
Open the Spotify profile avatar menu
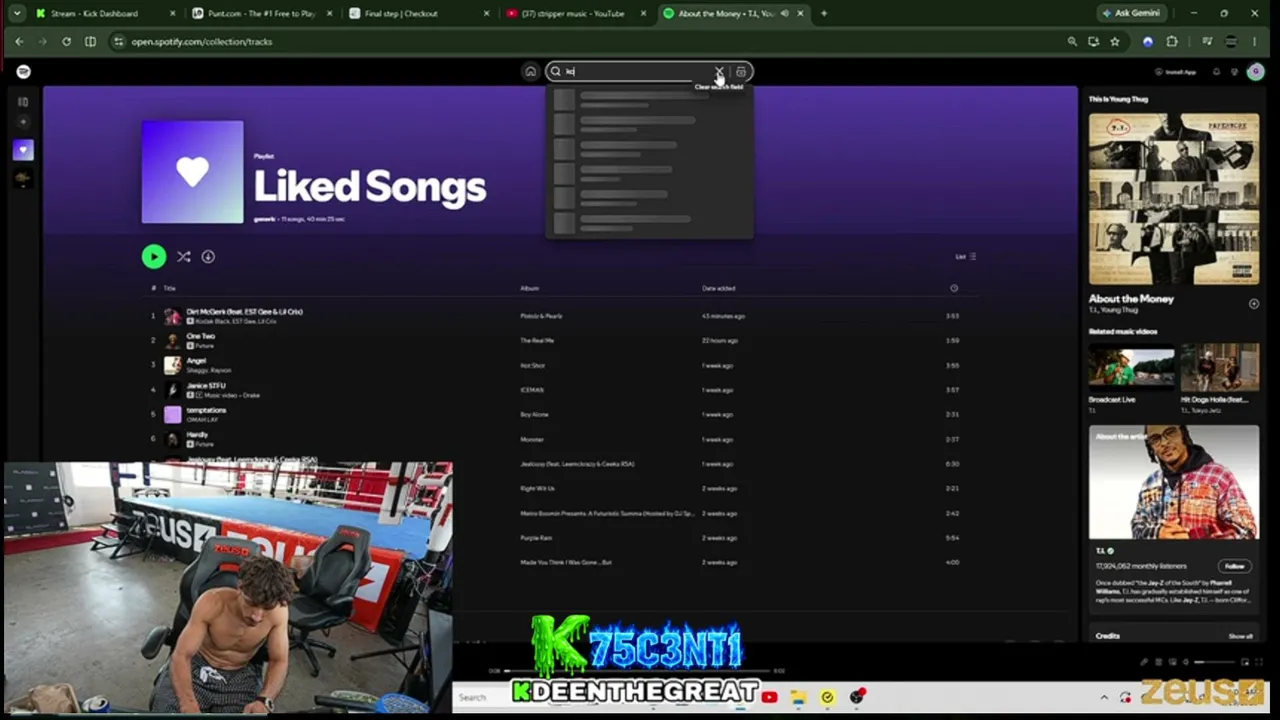1255,72
